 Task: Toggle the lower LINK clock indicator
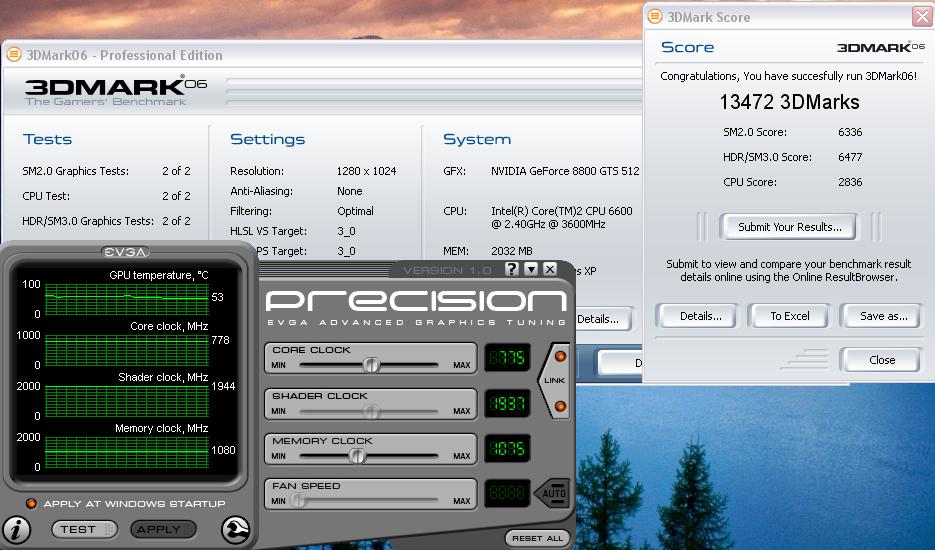click(x=561, y=406)
